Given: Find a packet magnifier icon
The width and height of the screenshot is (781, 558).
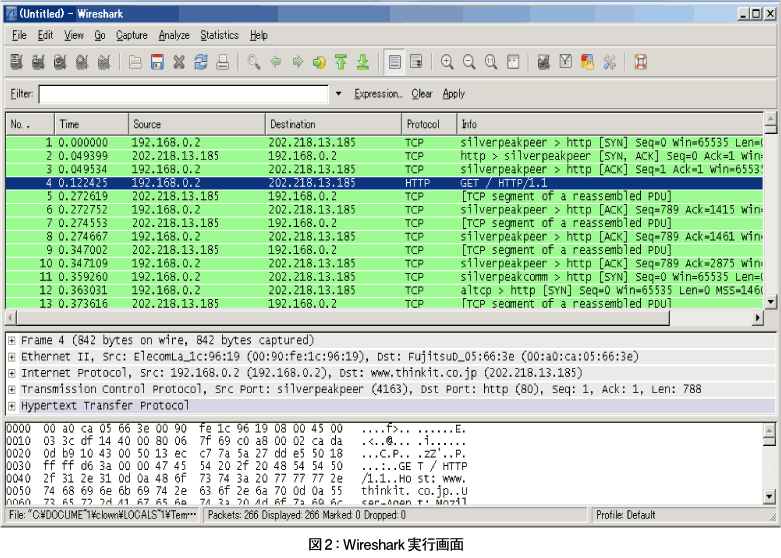Looking at the screenshot, I should pos(254,62).
